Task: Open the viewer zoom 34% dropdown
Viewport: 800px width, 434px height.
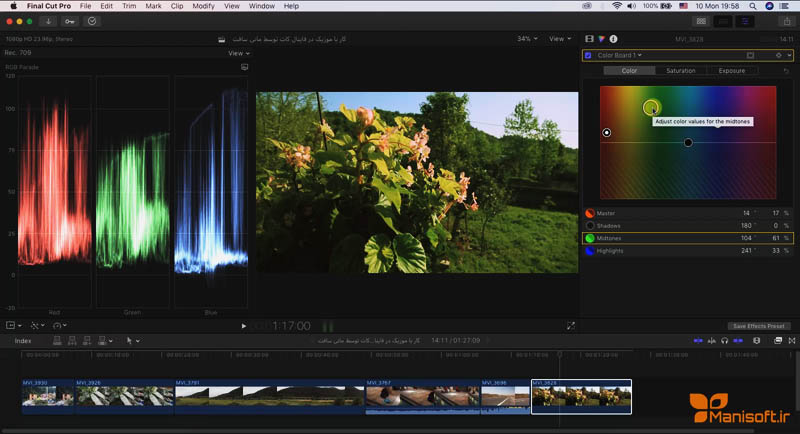Action: (x=527, y=39)
